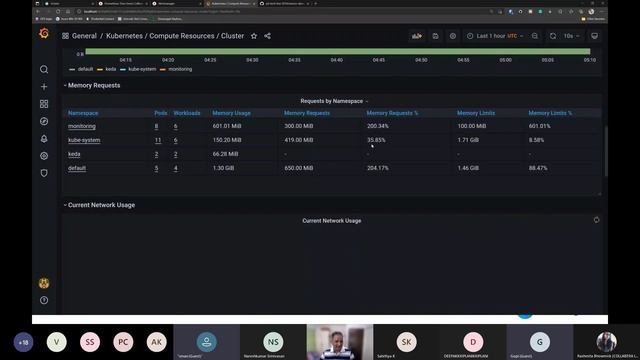Click the dashboards grid icon beside General
Screen dimensions: 640x360
pyautogui.click(x=65, y=36)
